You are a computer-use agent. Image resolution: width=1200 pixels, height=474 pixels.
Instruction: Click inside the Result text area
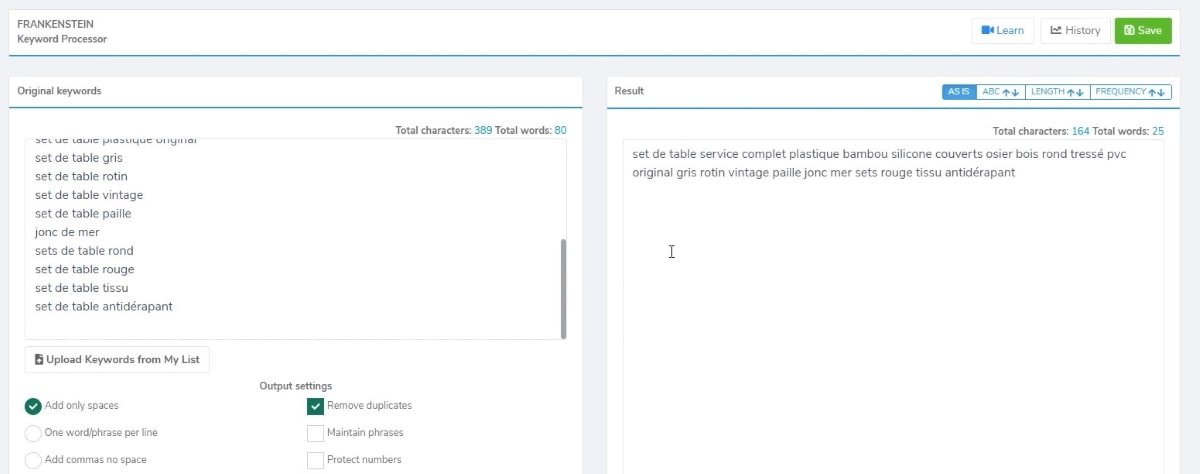point(893,305)
